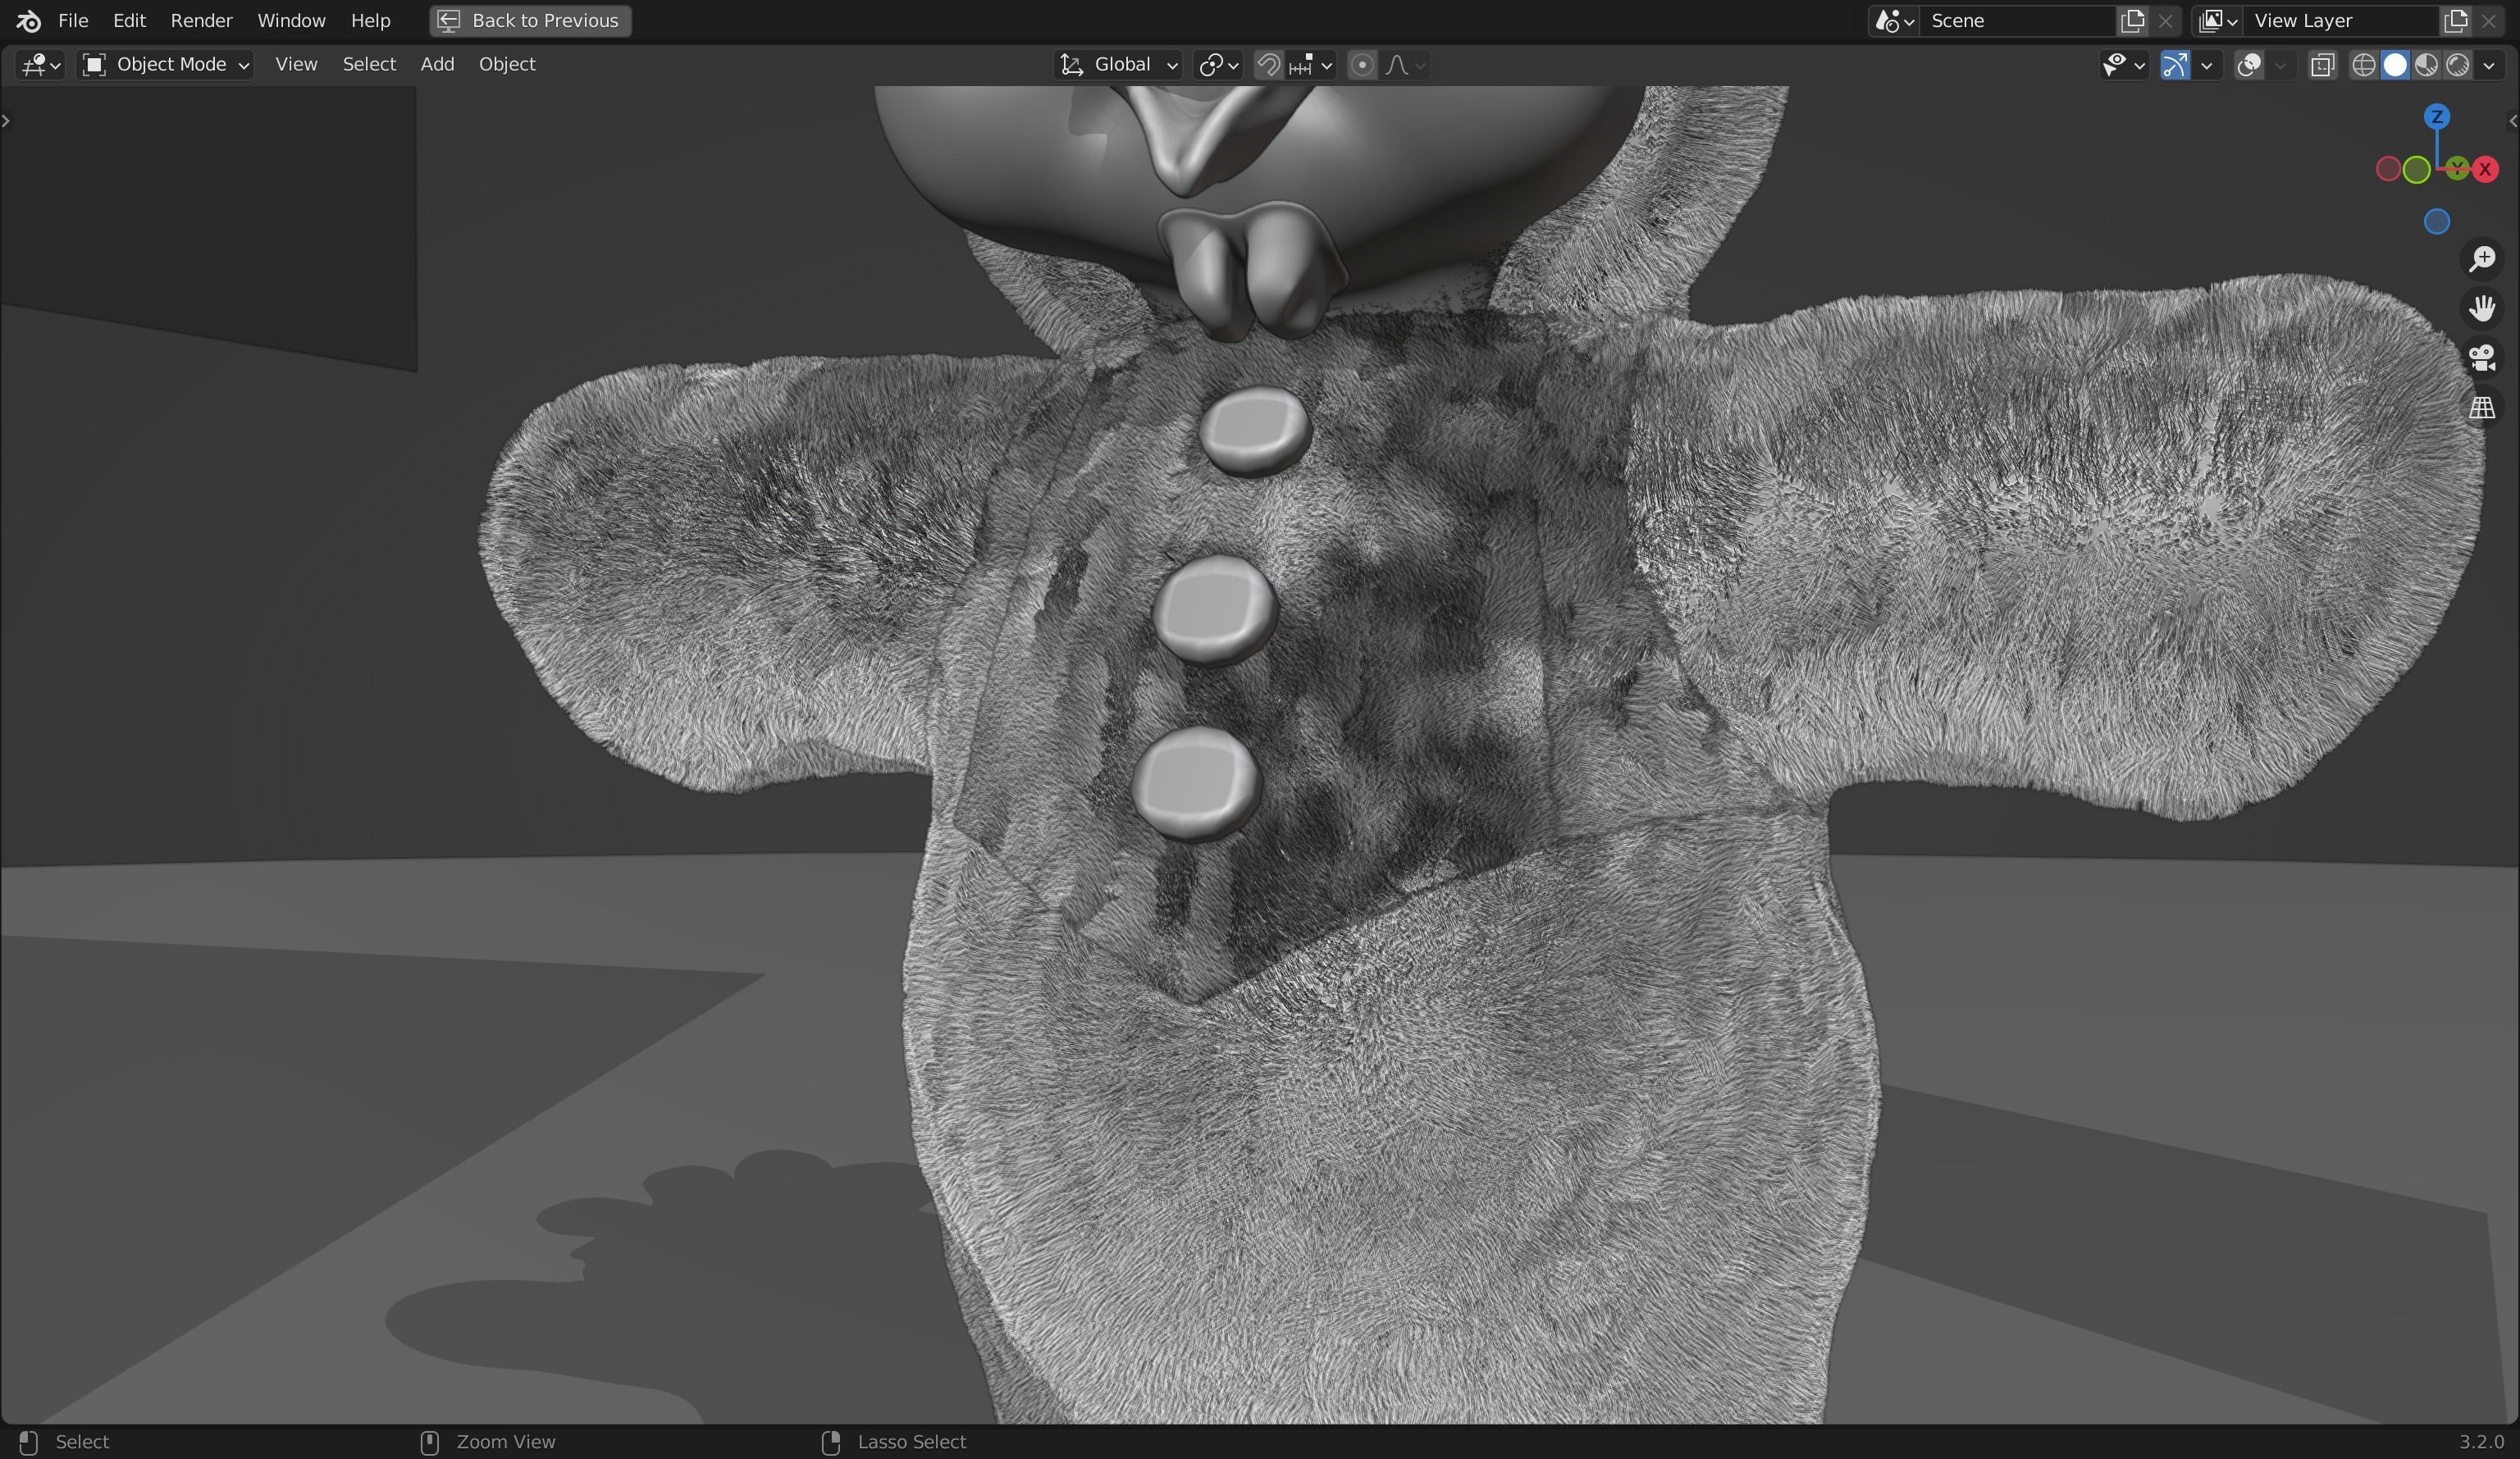This screenshot has height=1459, width=2520.
Task: Open the Object Mode dropdown
Action: [165, 64]
